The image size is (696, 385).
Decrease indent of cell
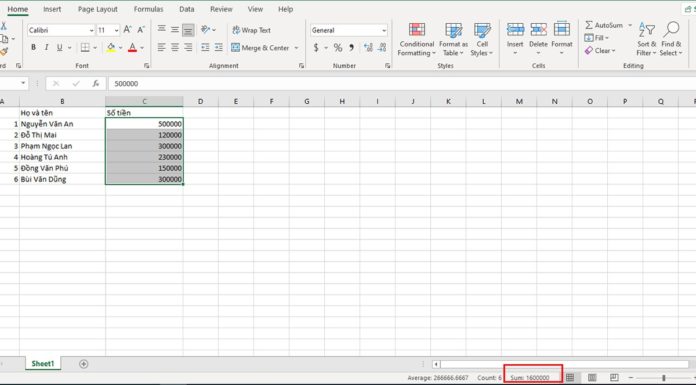[x=205, y=48]
